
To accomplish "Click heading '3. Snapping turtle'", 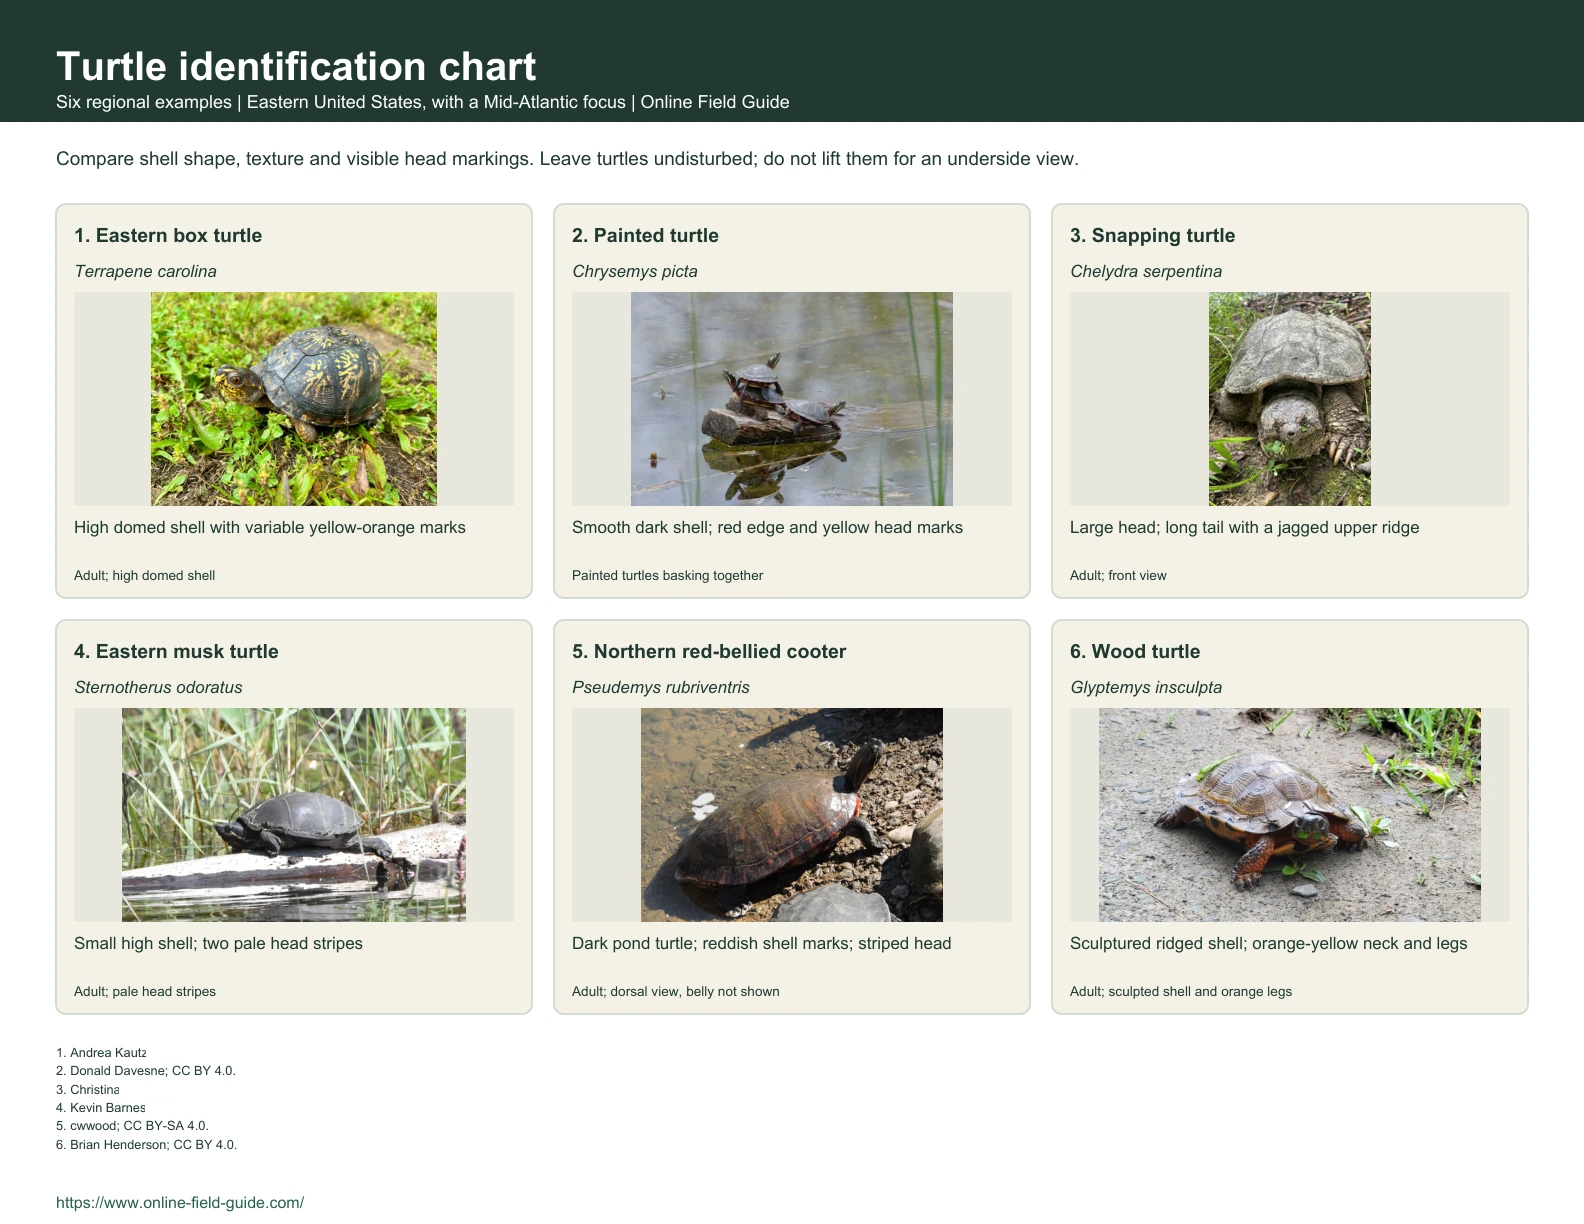I will tap(1152, 235).
